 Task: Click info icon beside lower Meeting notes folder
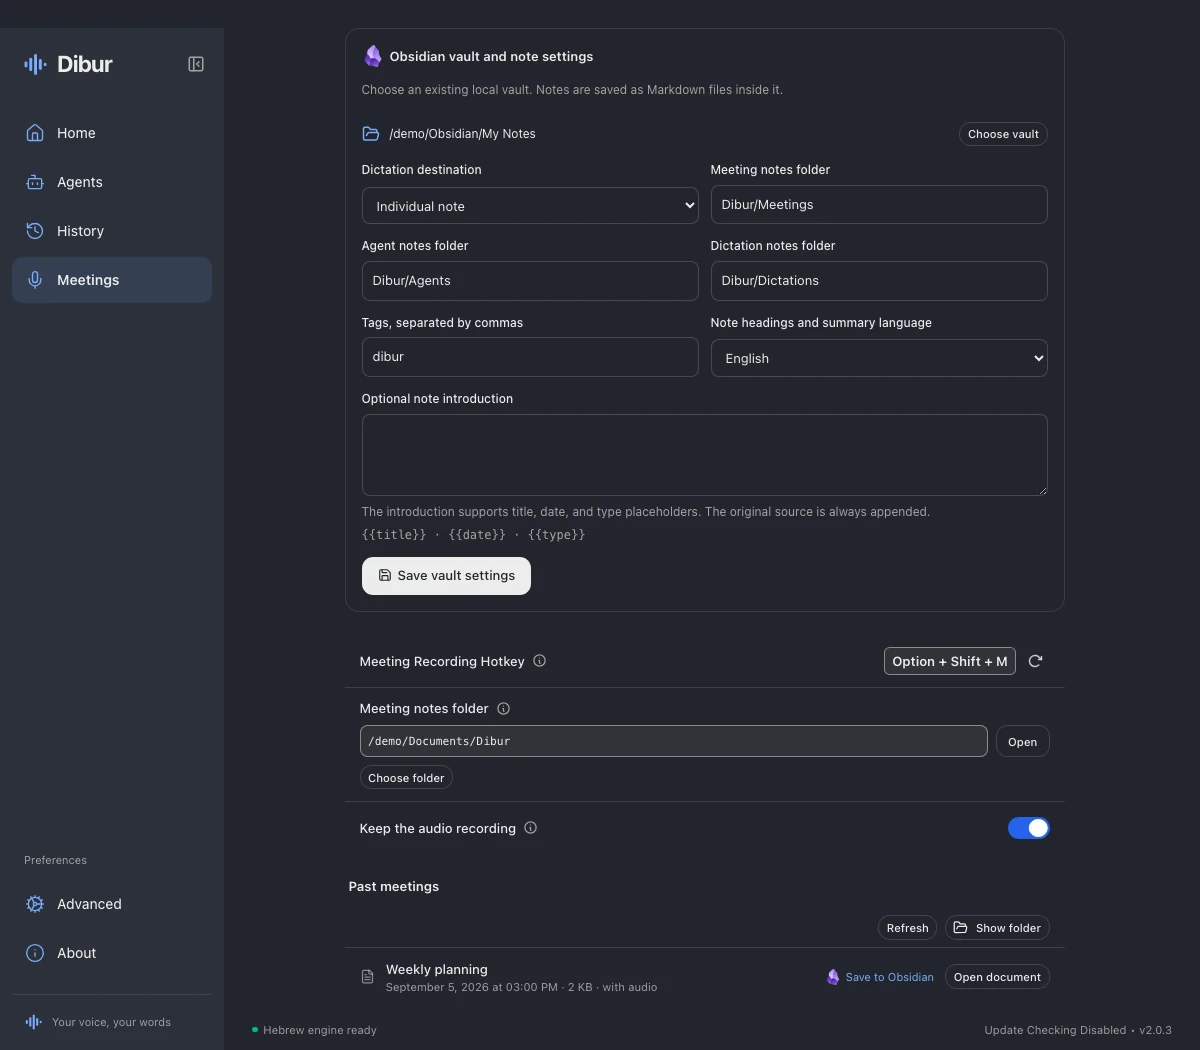point(504,708)
